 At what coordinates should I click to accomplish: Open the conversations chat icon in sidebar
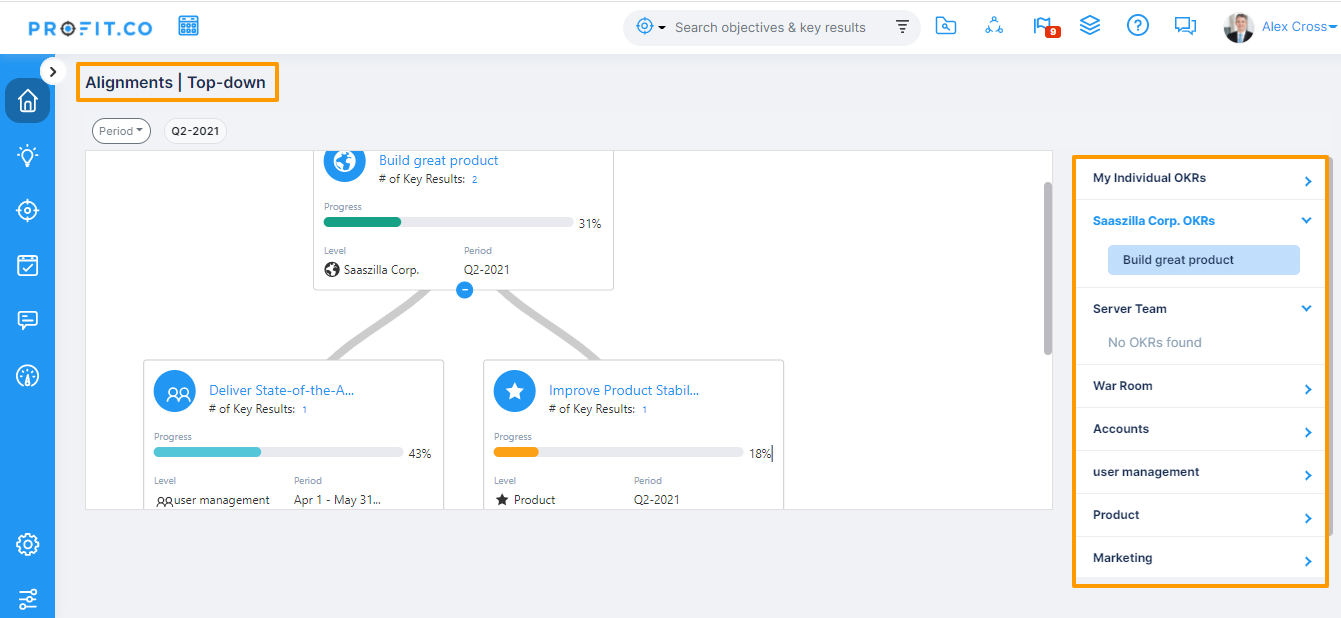(x=27, y=320)
